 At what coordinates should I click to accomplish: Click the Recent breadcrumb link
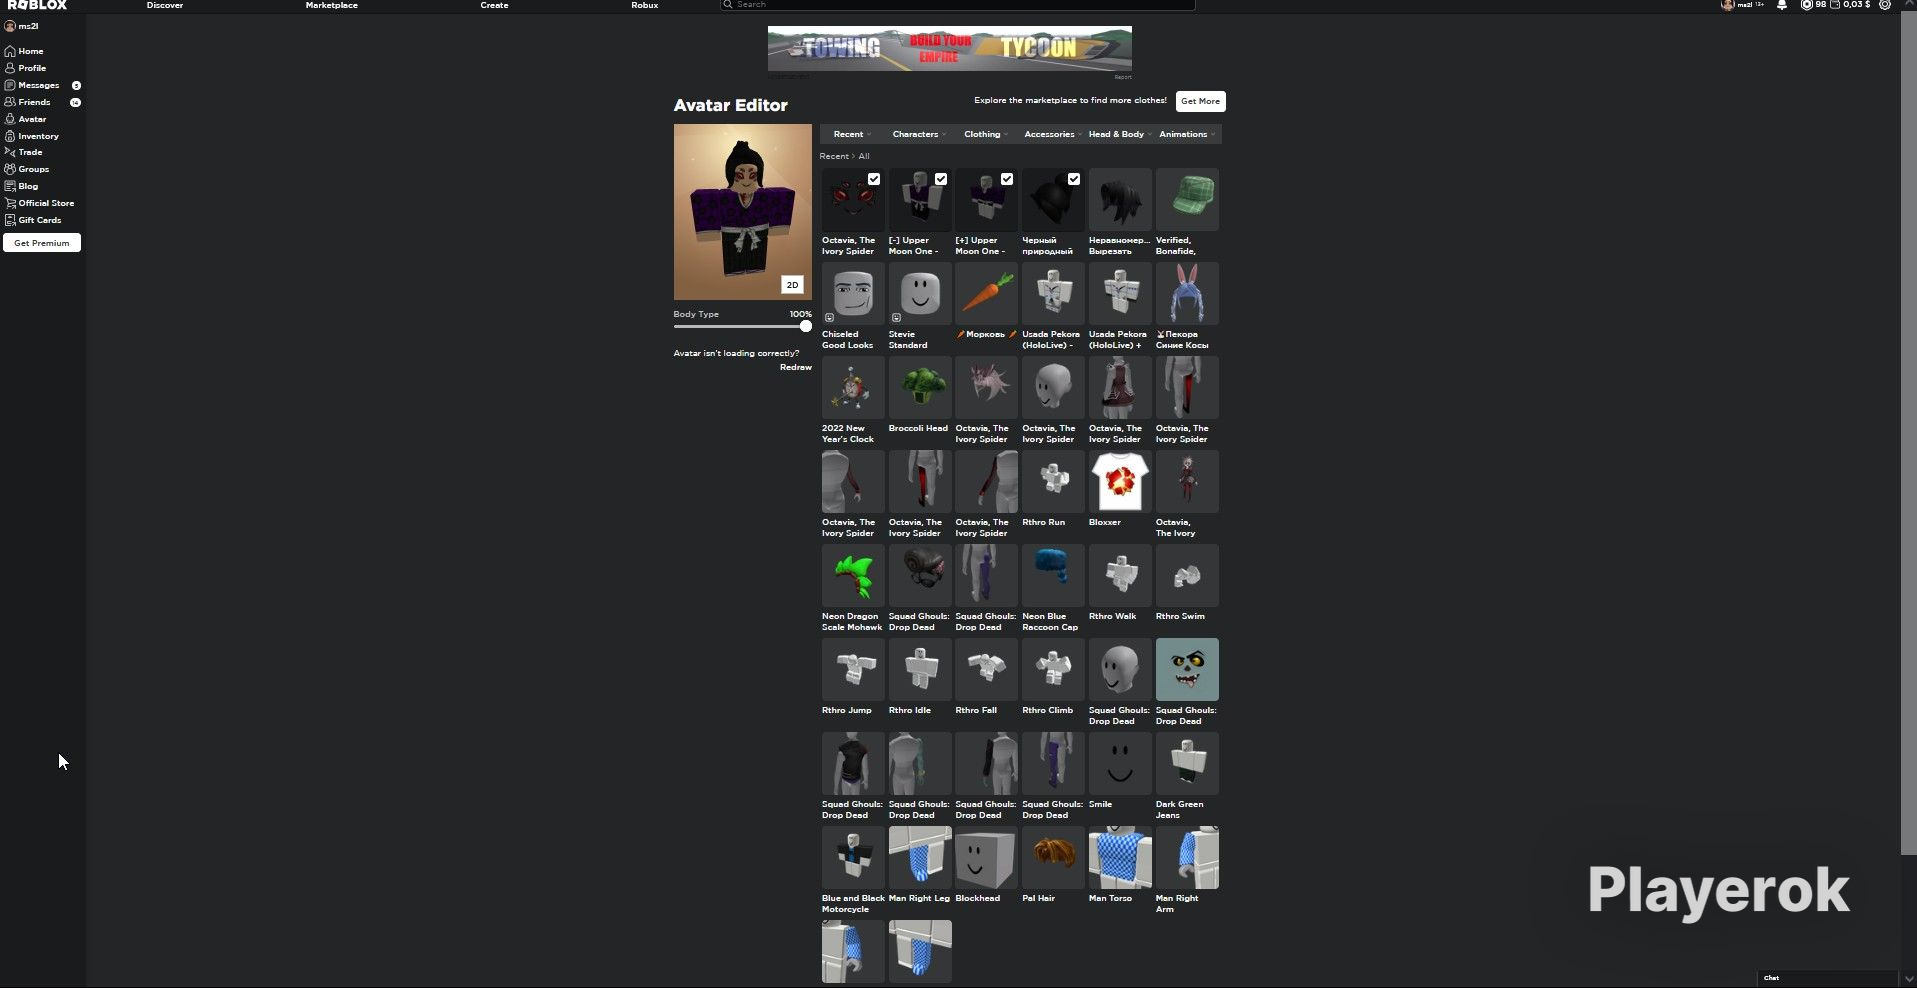point(834,156)
